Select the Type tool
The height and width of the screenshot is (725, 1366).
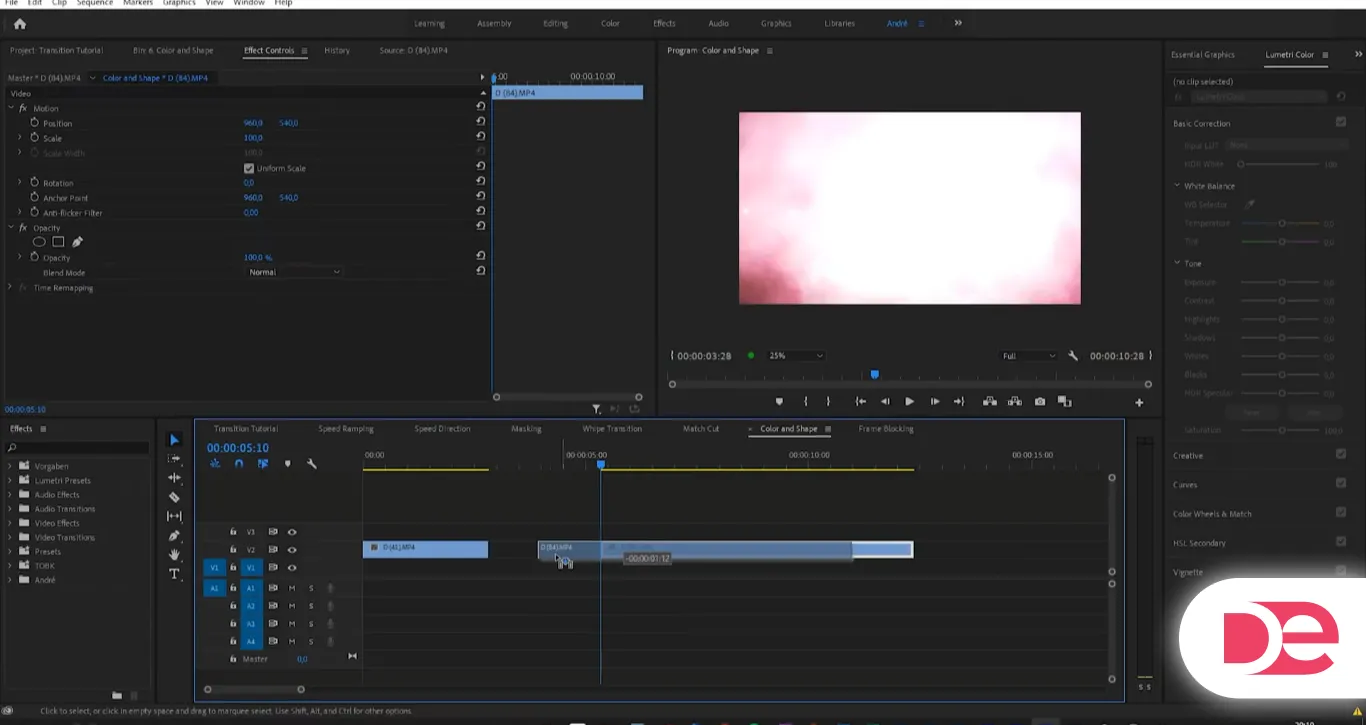(x=174, y=574)
